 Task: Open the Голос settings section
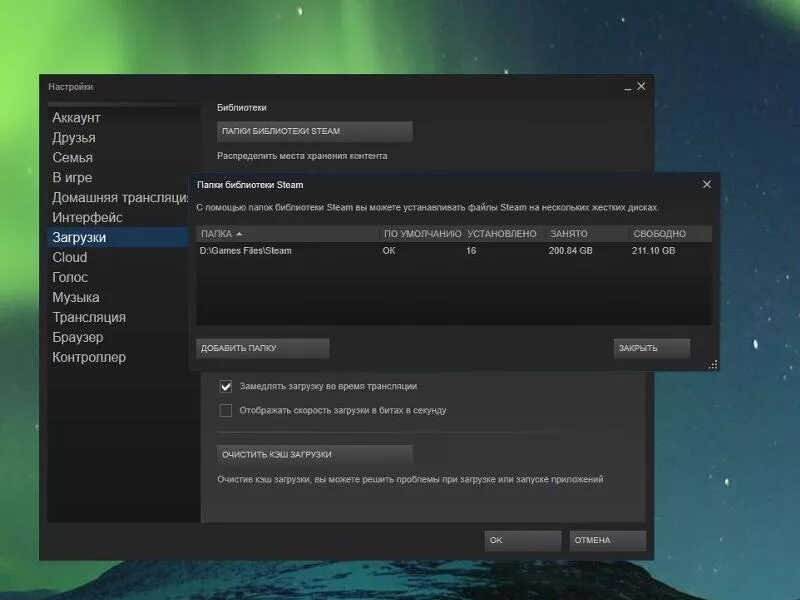coord(70,277)
